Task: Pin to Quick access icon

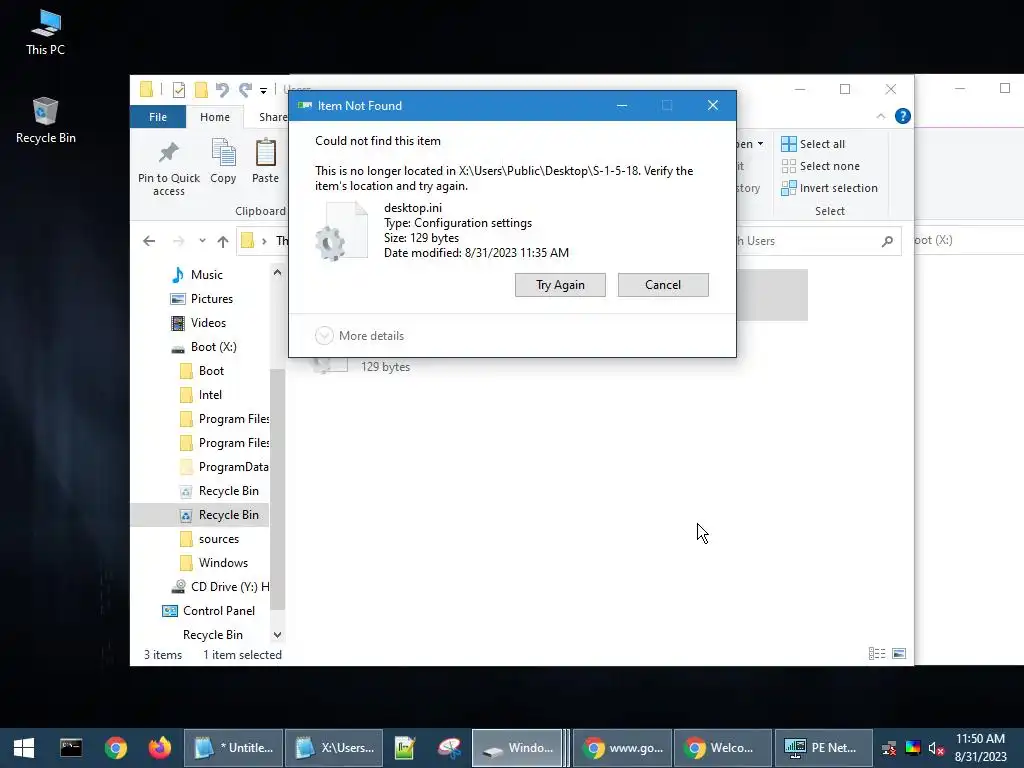Action: pyautogui.click(x=168, y=167)
